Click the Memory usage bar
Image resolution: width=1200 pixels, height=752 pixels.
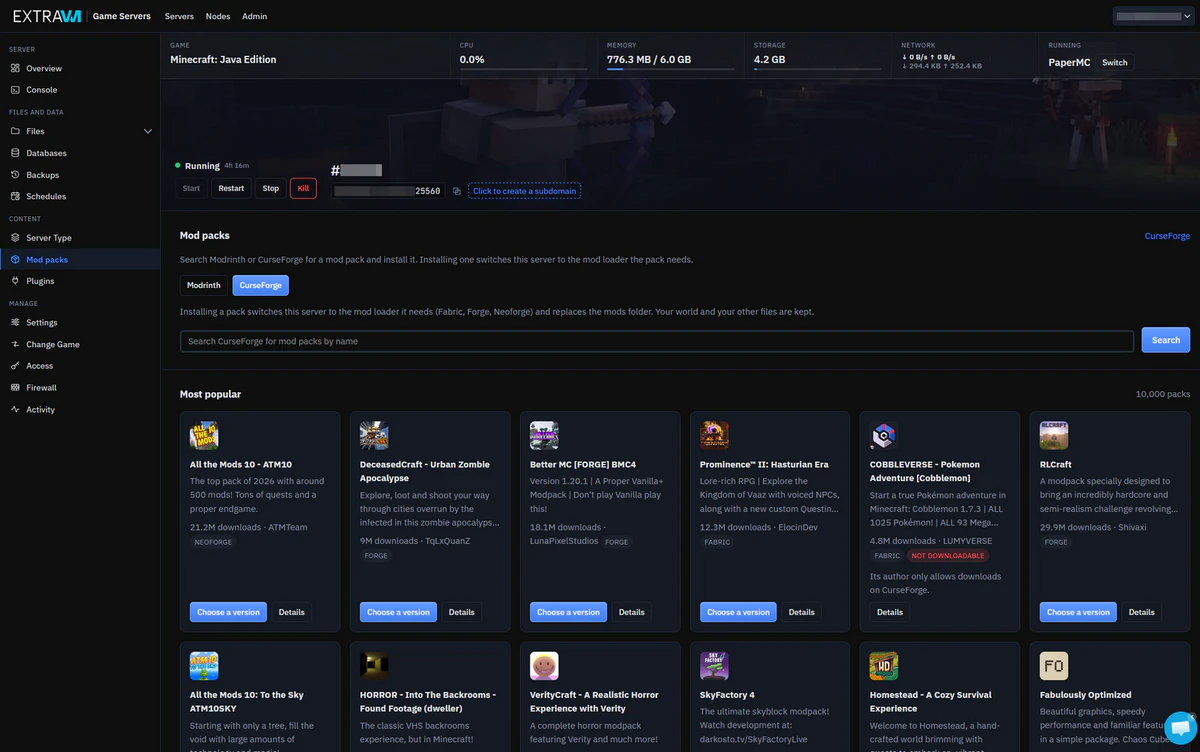tap(670, 70)
